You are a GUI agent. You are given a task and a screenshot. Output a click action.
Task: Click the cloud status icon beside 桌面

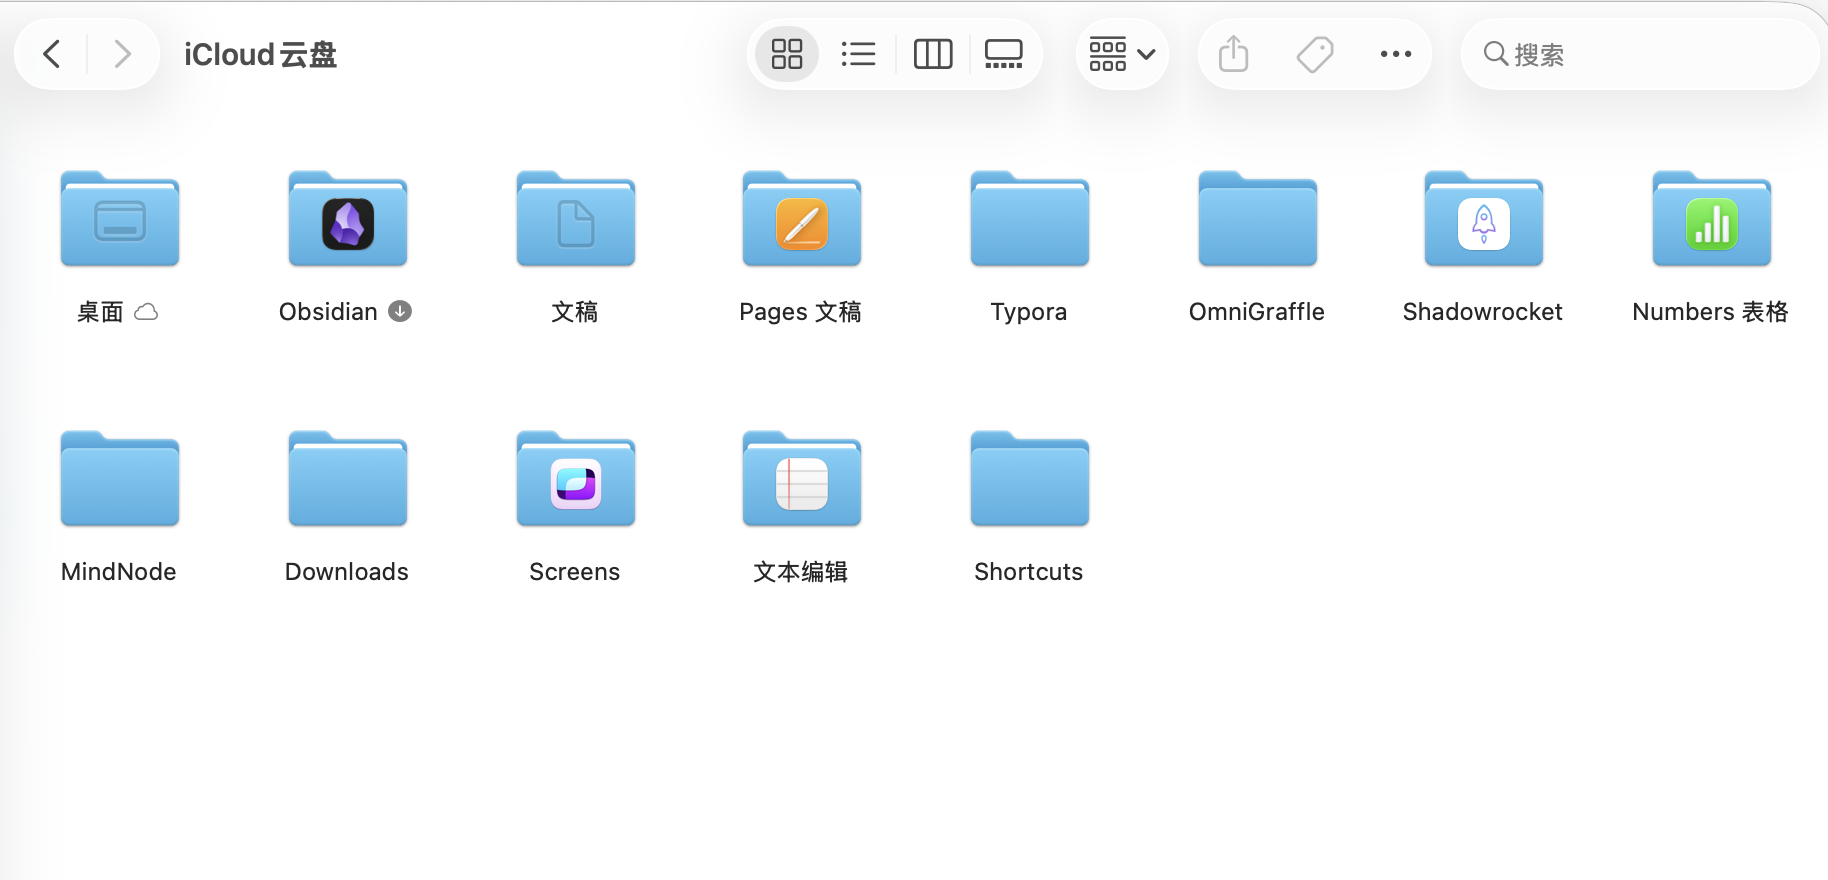(x=146, y=312)
